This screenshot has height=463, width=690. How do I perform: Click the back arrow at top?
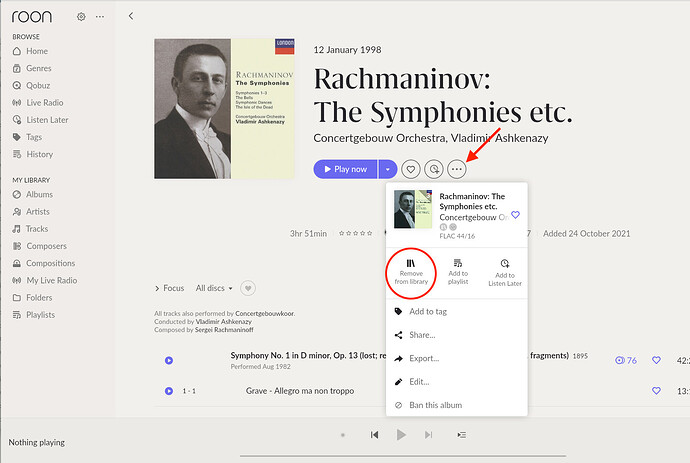(x=131, y=16)
